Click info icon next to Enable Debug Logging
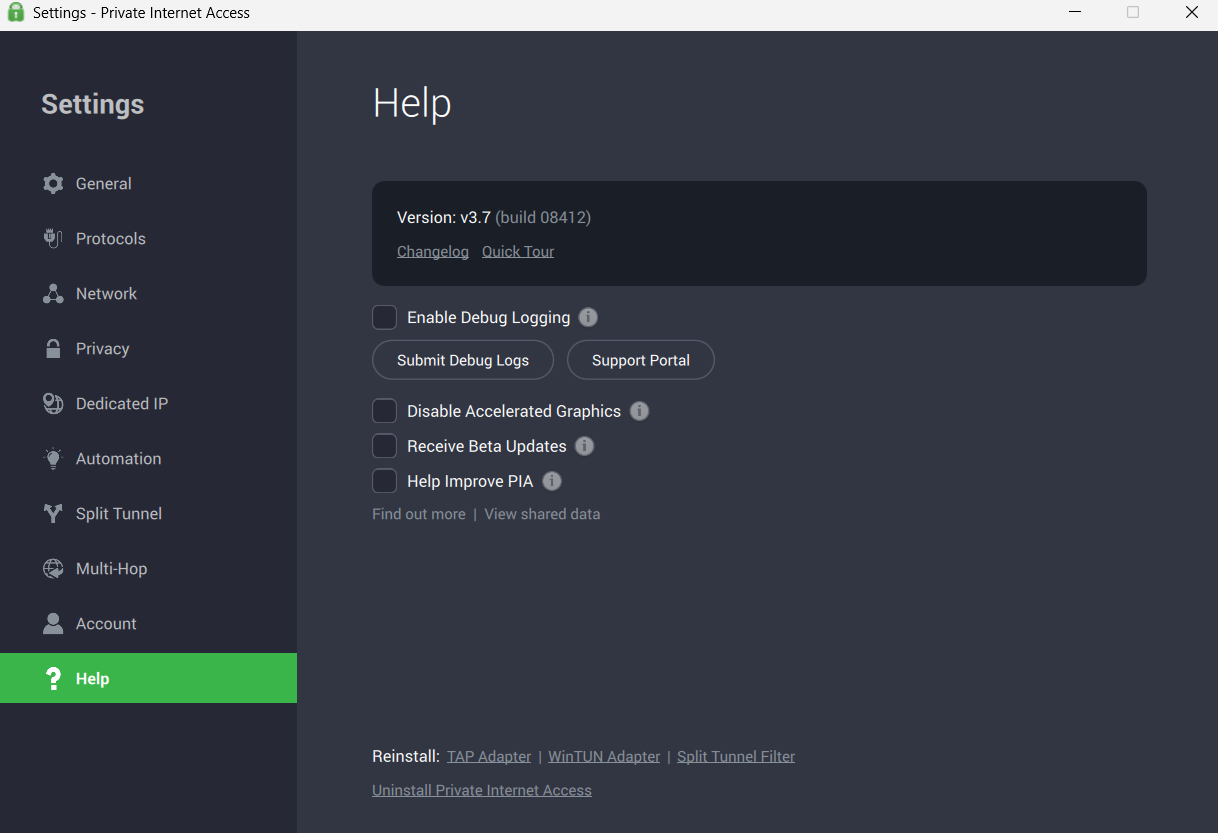This screenshot has height=833, width=1218. point(589,318)
